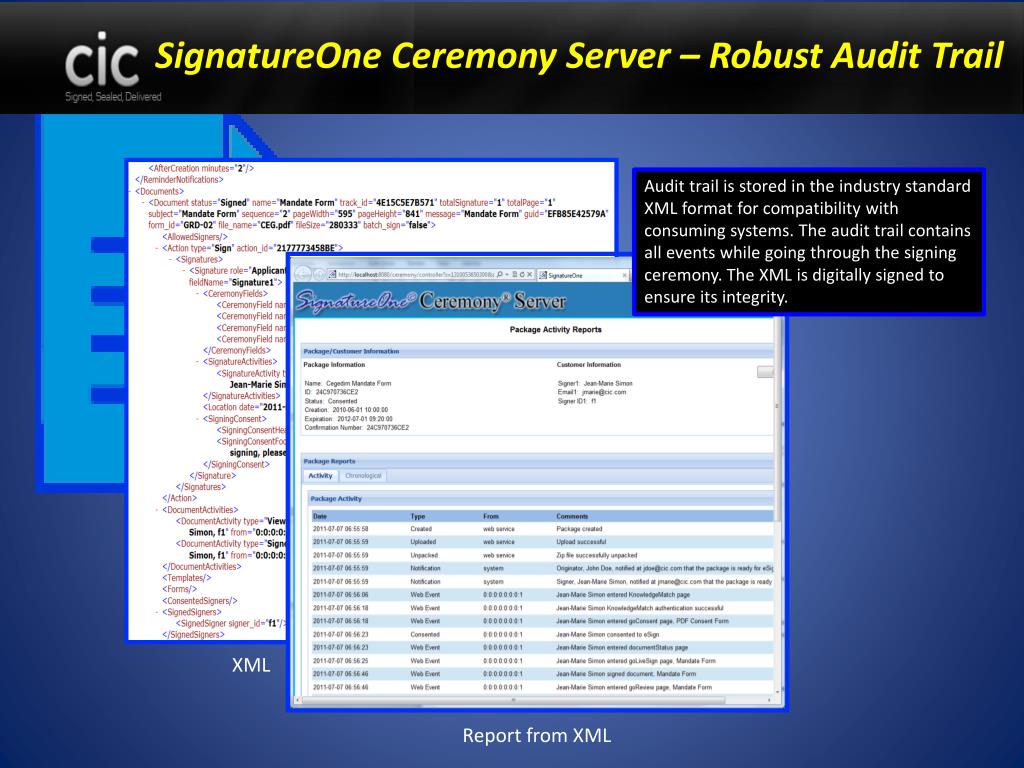Click the 'Package created' comment cell
This screenshot has height=768, width=1024.
pos(579,529)
